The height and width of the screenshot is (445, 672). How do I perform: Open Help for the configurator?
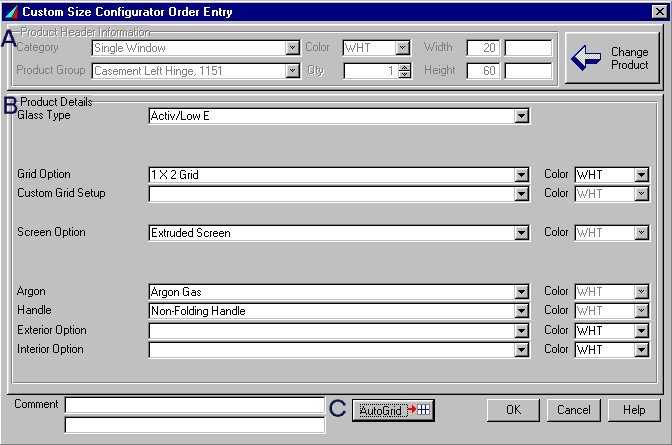[634, 410]
